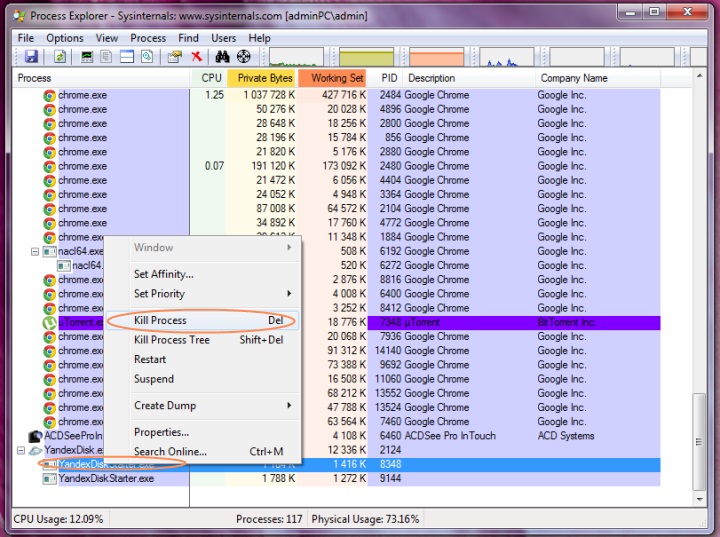Click the CPU usage mini graph in the toolbar
Screen dimensions: 720x537
coord(296,57)
